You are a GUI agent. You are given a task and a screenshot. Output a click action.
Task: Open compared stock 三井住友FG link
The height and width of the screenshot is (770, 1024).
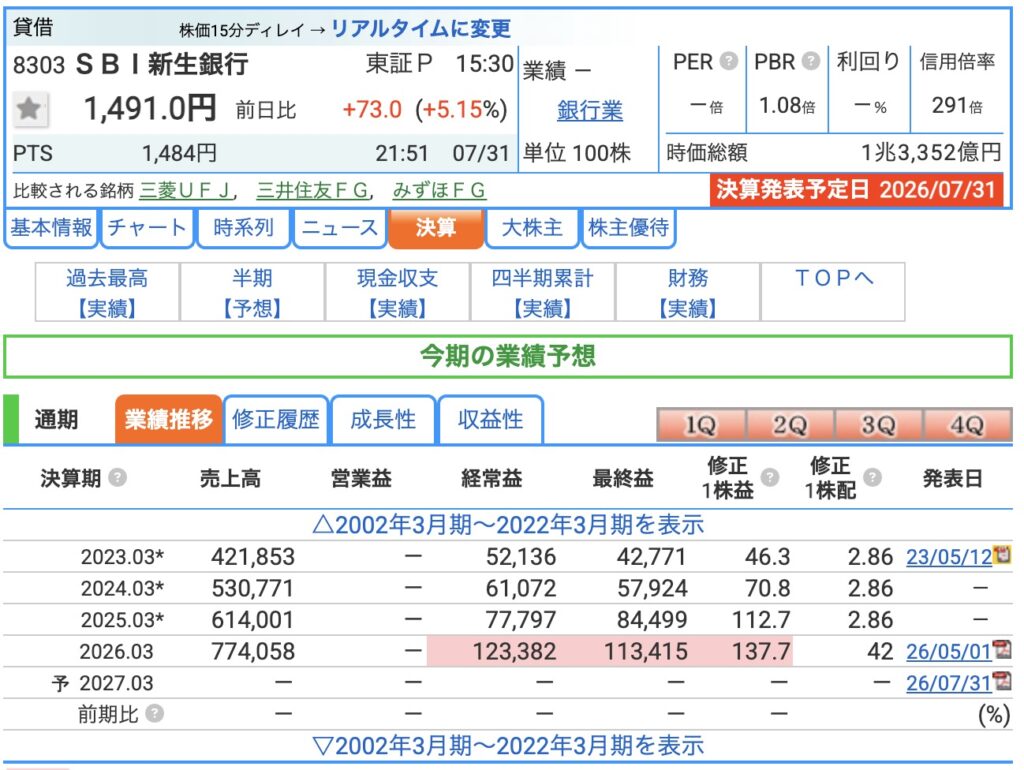click(313, 190)
